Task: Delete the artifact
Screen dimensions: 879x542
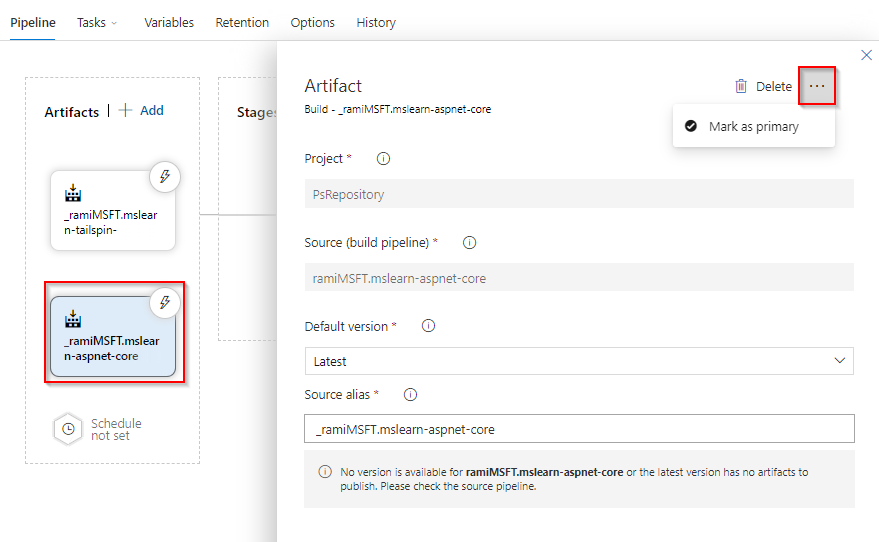Action: click(763, 87)
